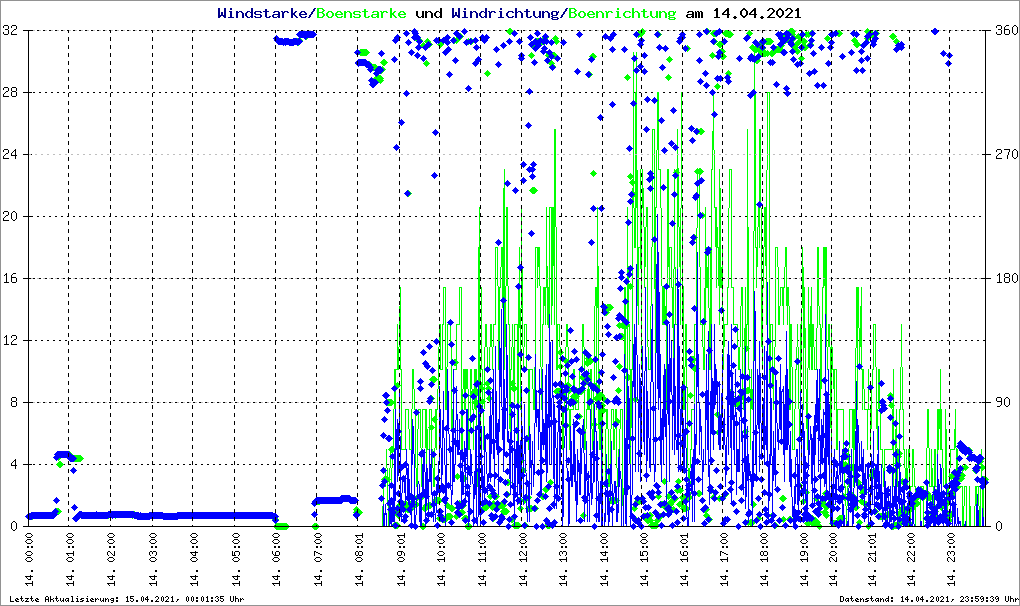Click the 180 degree label on right axis

tap(1004, 278)
